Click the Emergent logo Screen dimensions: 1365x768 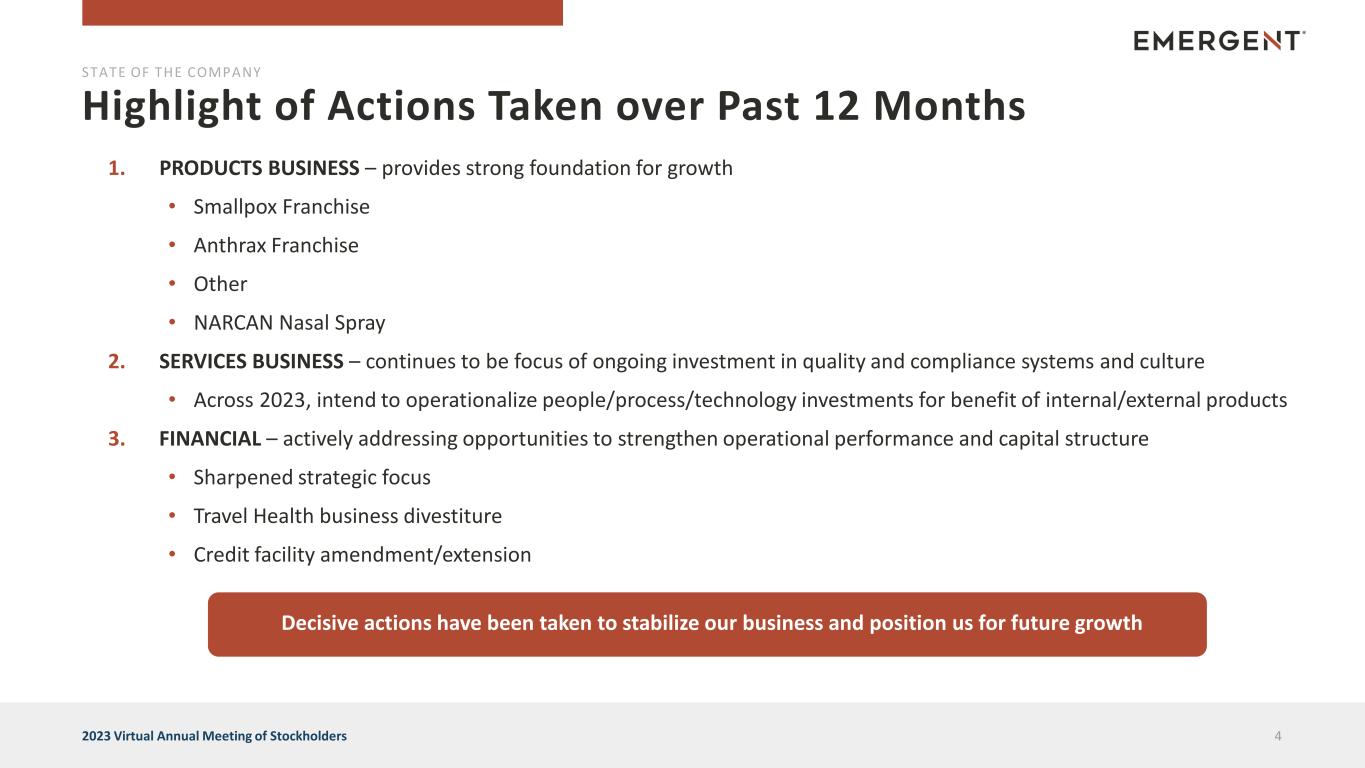coord(1219,40)
